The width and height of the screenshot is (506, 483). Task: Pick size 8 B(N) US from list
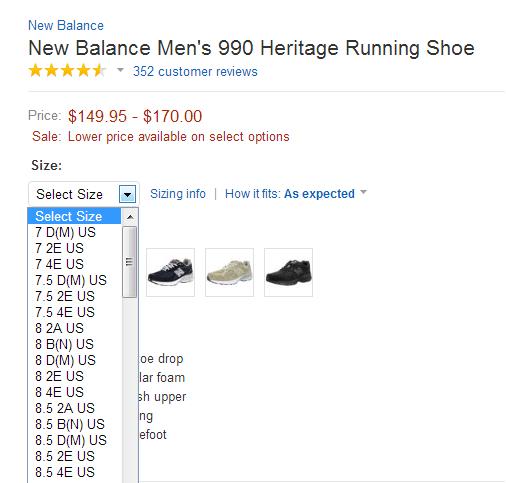pyautogui.click(x=75, y=344)
